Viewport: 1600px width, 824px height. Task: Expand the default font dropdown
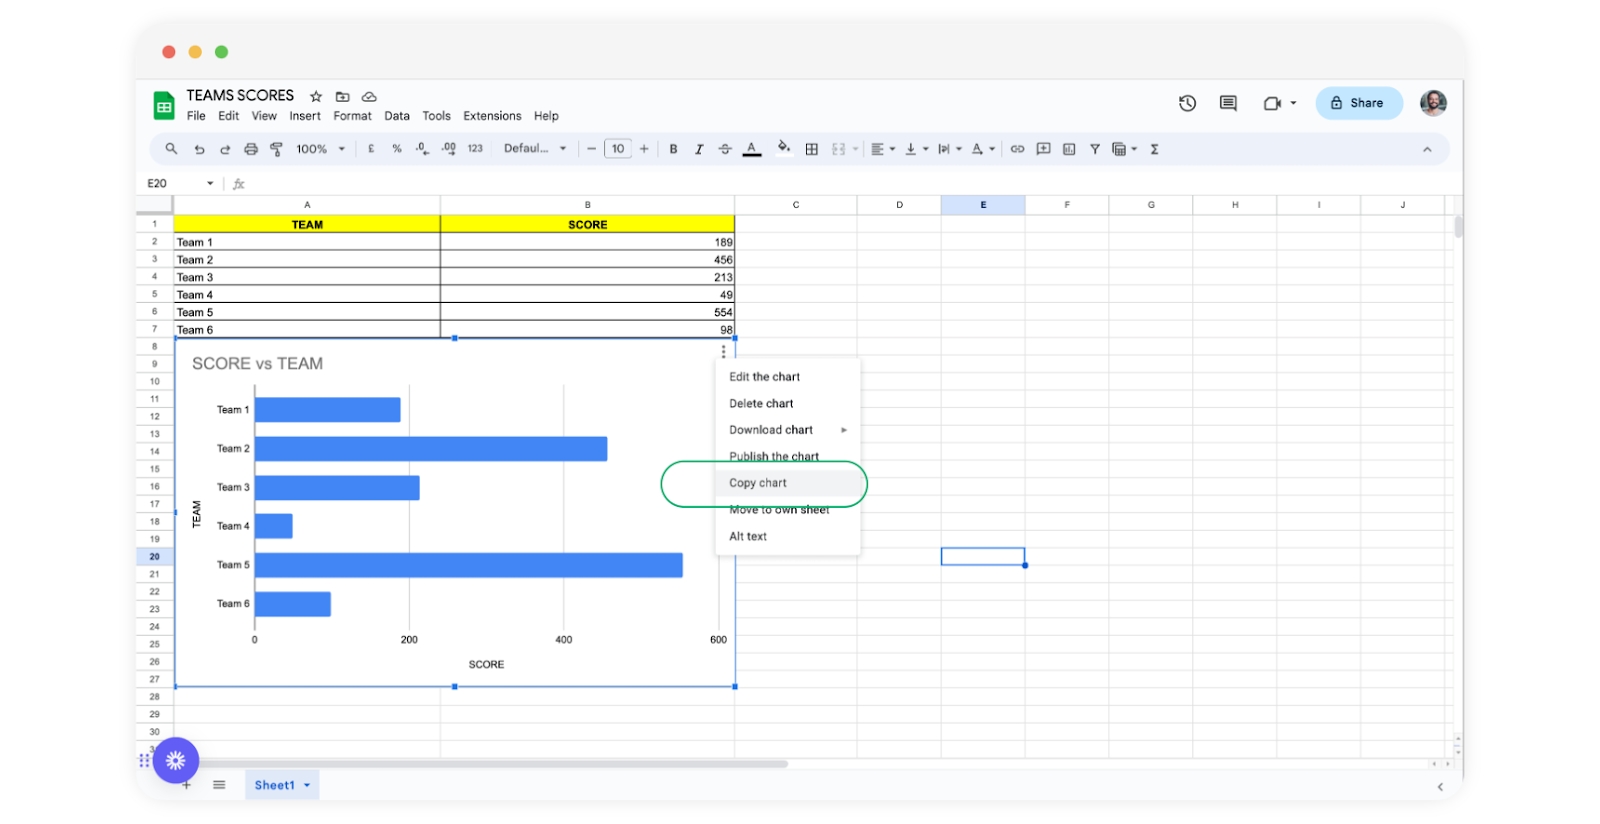[x=535, y=149]
